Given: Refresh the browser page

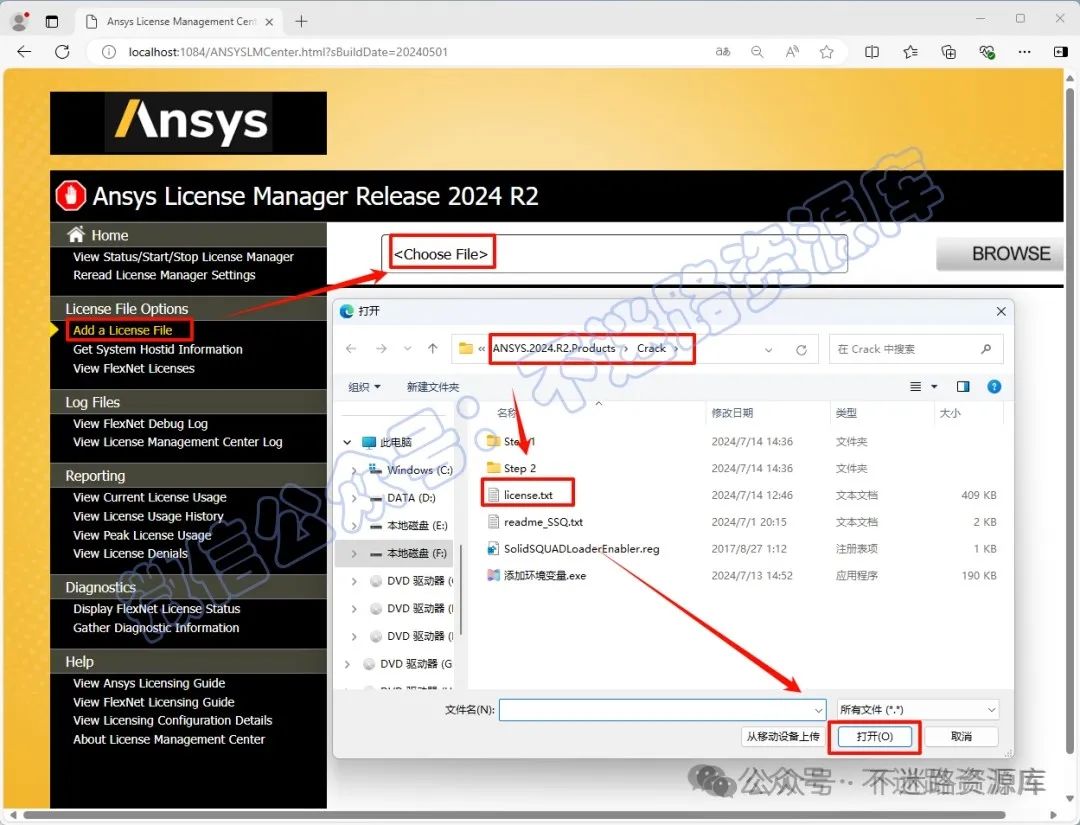Looking at the screenshot, I should [62, 52].
